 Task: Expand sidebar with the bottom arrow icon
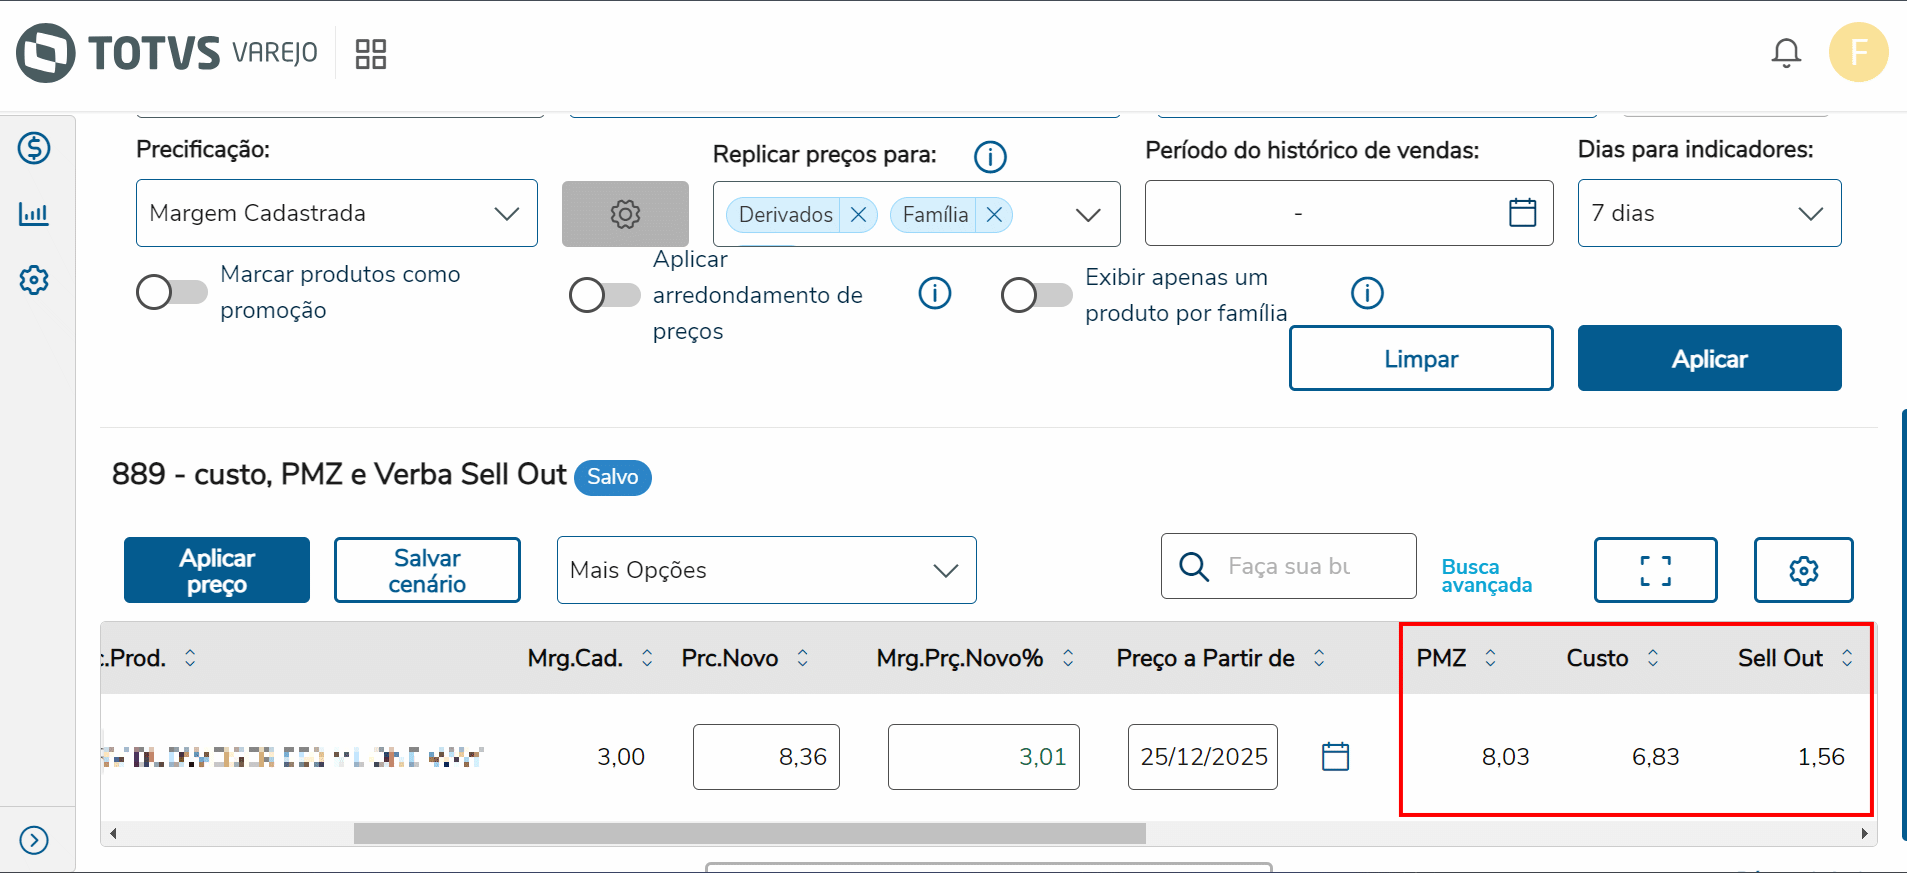click(34, 840)
